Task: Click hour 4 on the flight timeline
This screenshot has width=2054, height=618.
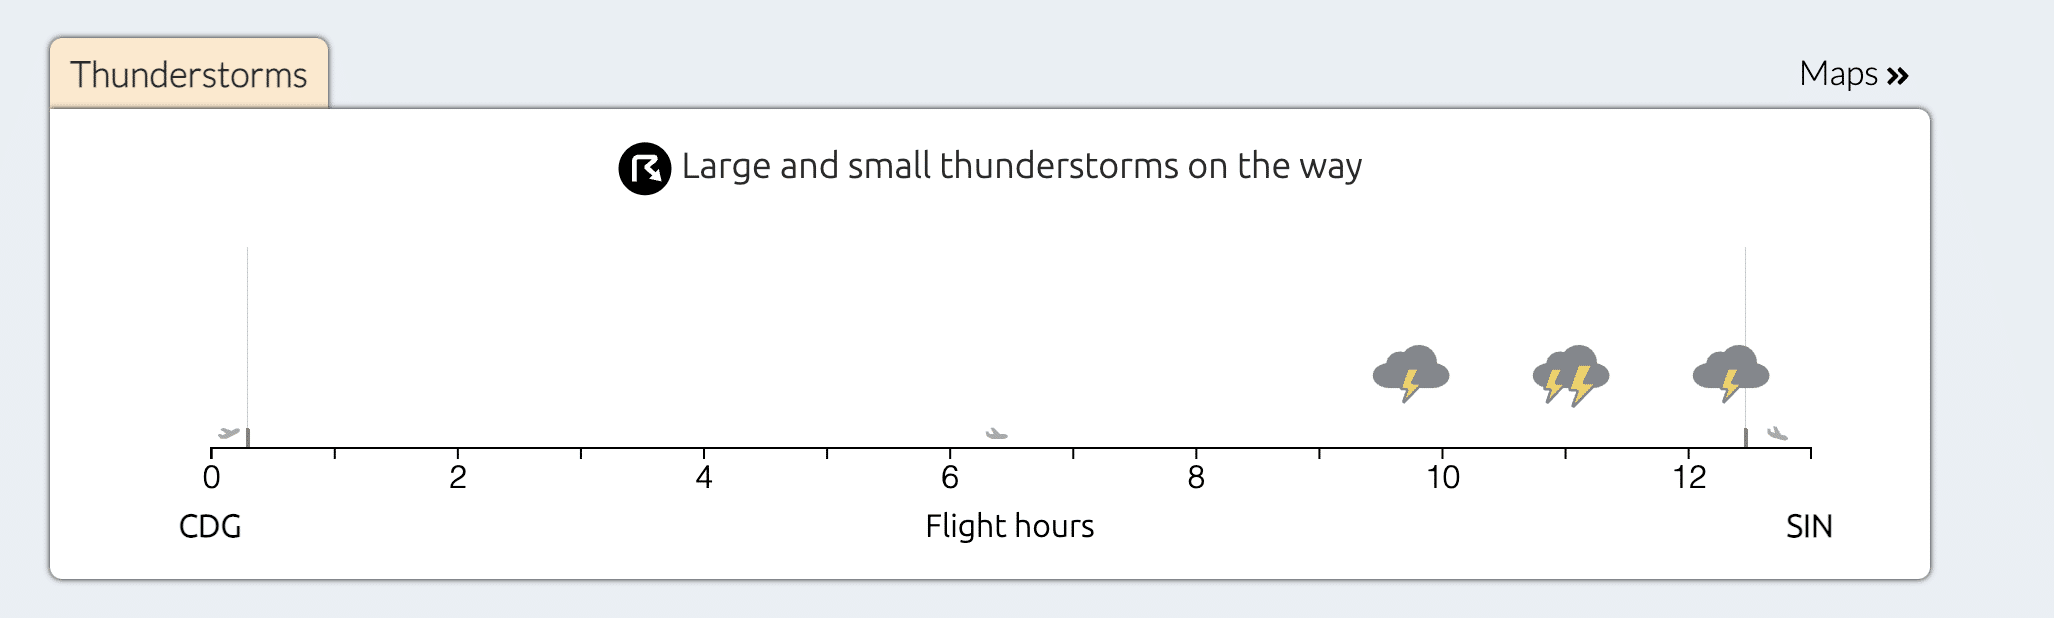Action: [x=704, y=477]
